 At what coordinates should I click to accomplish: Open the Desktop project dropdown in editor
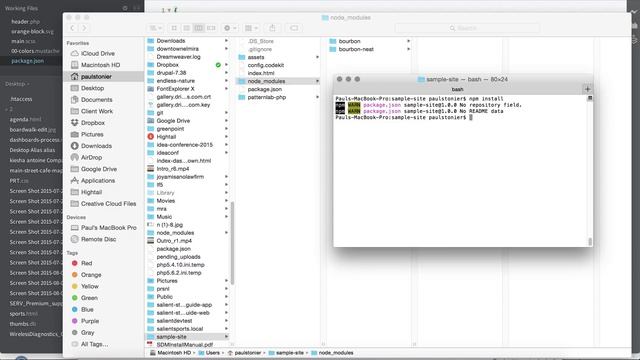coord(17,84)
